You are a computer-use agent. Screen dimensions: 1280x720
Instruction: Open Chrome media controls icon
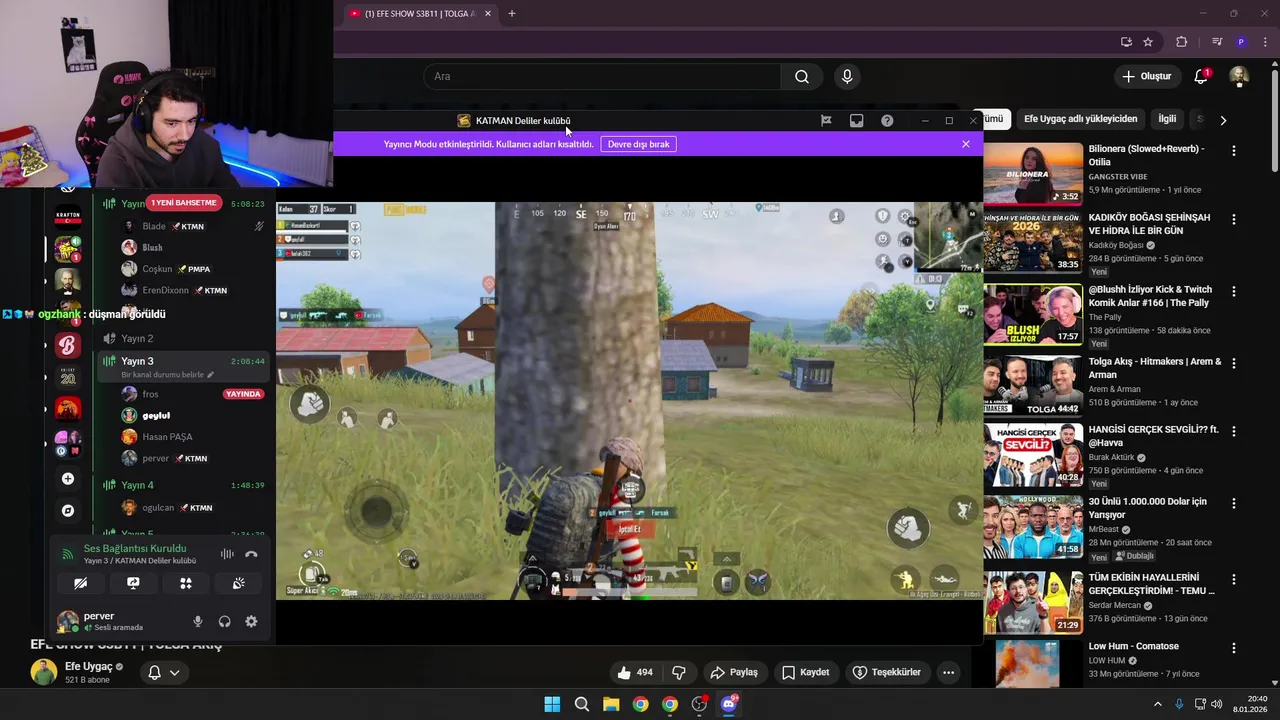pos(1217,42)
